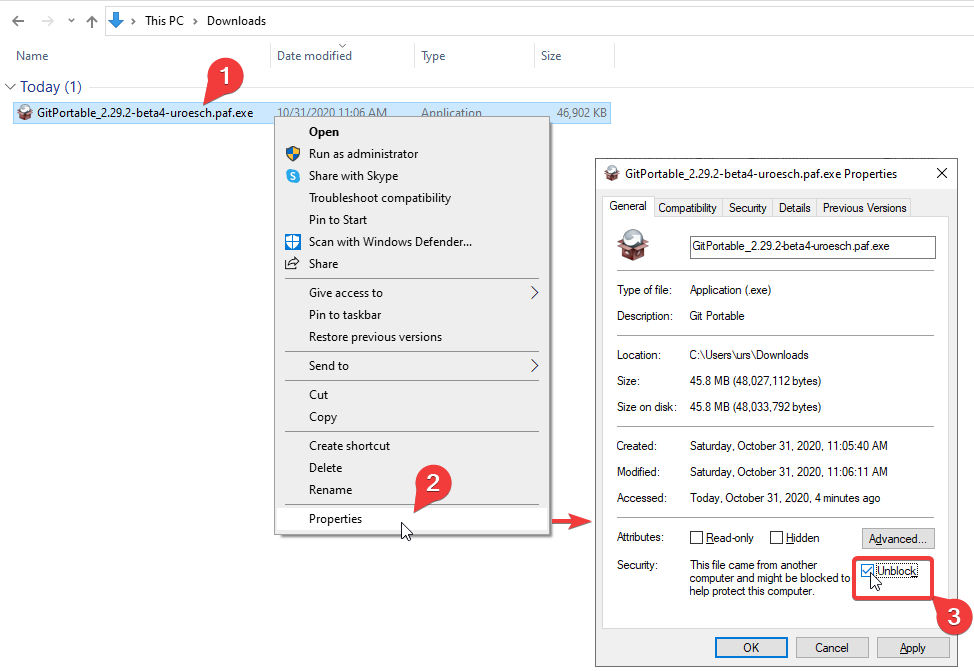Switch to the Details tab
974x671 pixels.
794,208
